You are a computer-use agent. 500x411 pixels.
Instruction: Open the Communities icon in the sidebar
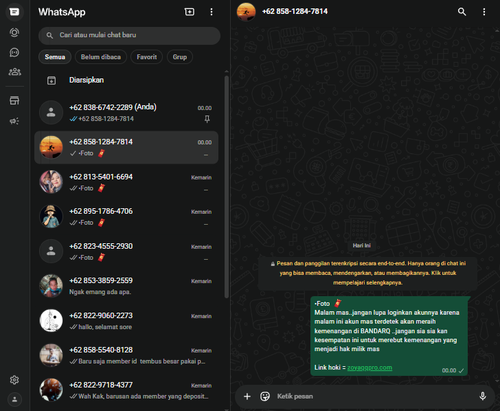point(14,72)
